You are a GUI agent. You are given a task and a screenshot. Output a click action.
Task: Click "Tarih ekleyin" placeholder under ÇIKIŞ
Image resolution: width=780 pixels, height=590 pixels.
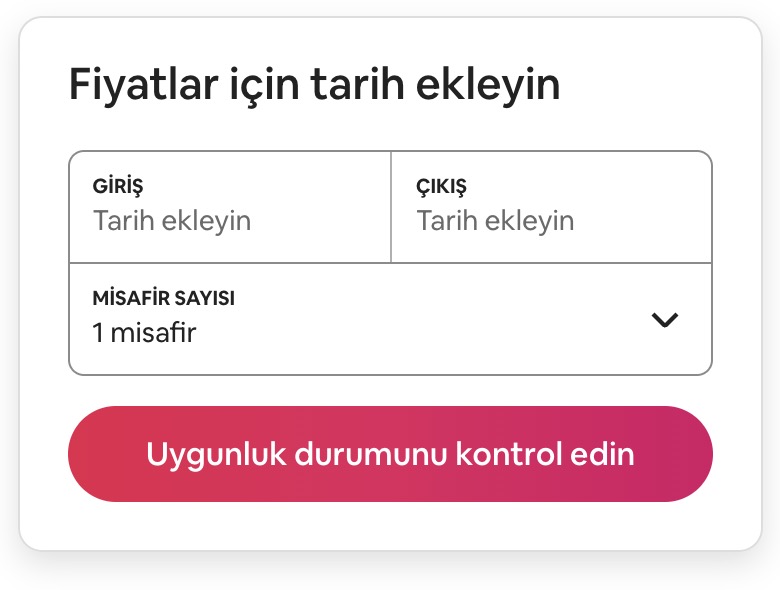coord(495,220)
